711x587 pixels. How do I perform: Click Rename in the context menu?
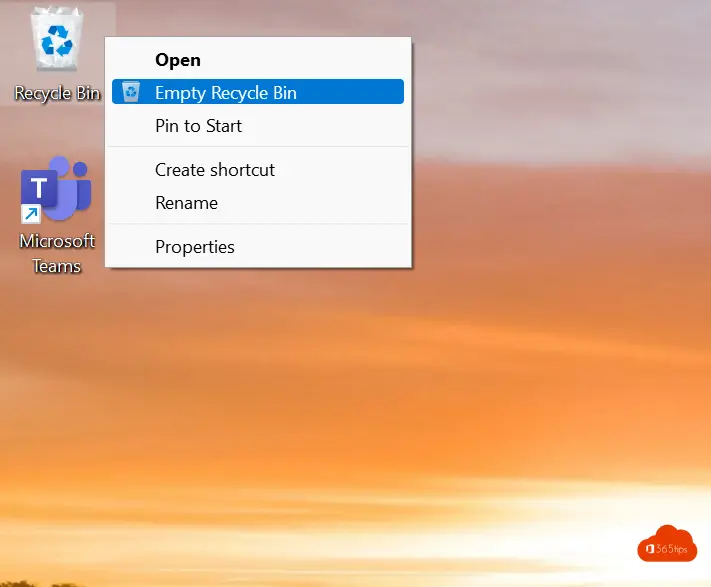point(258,203)
